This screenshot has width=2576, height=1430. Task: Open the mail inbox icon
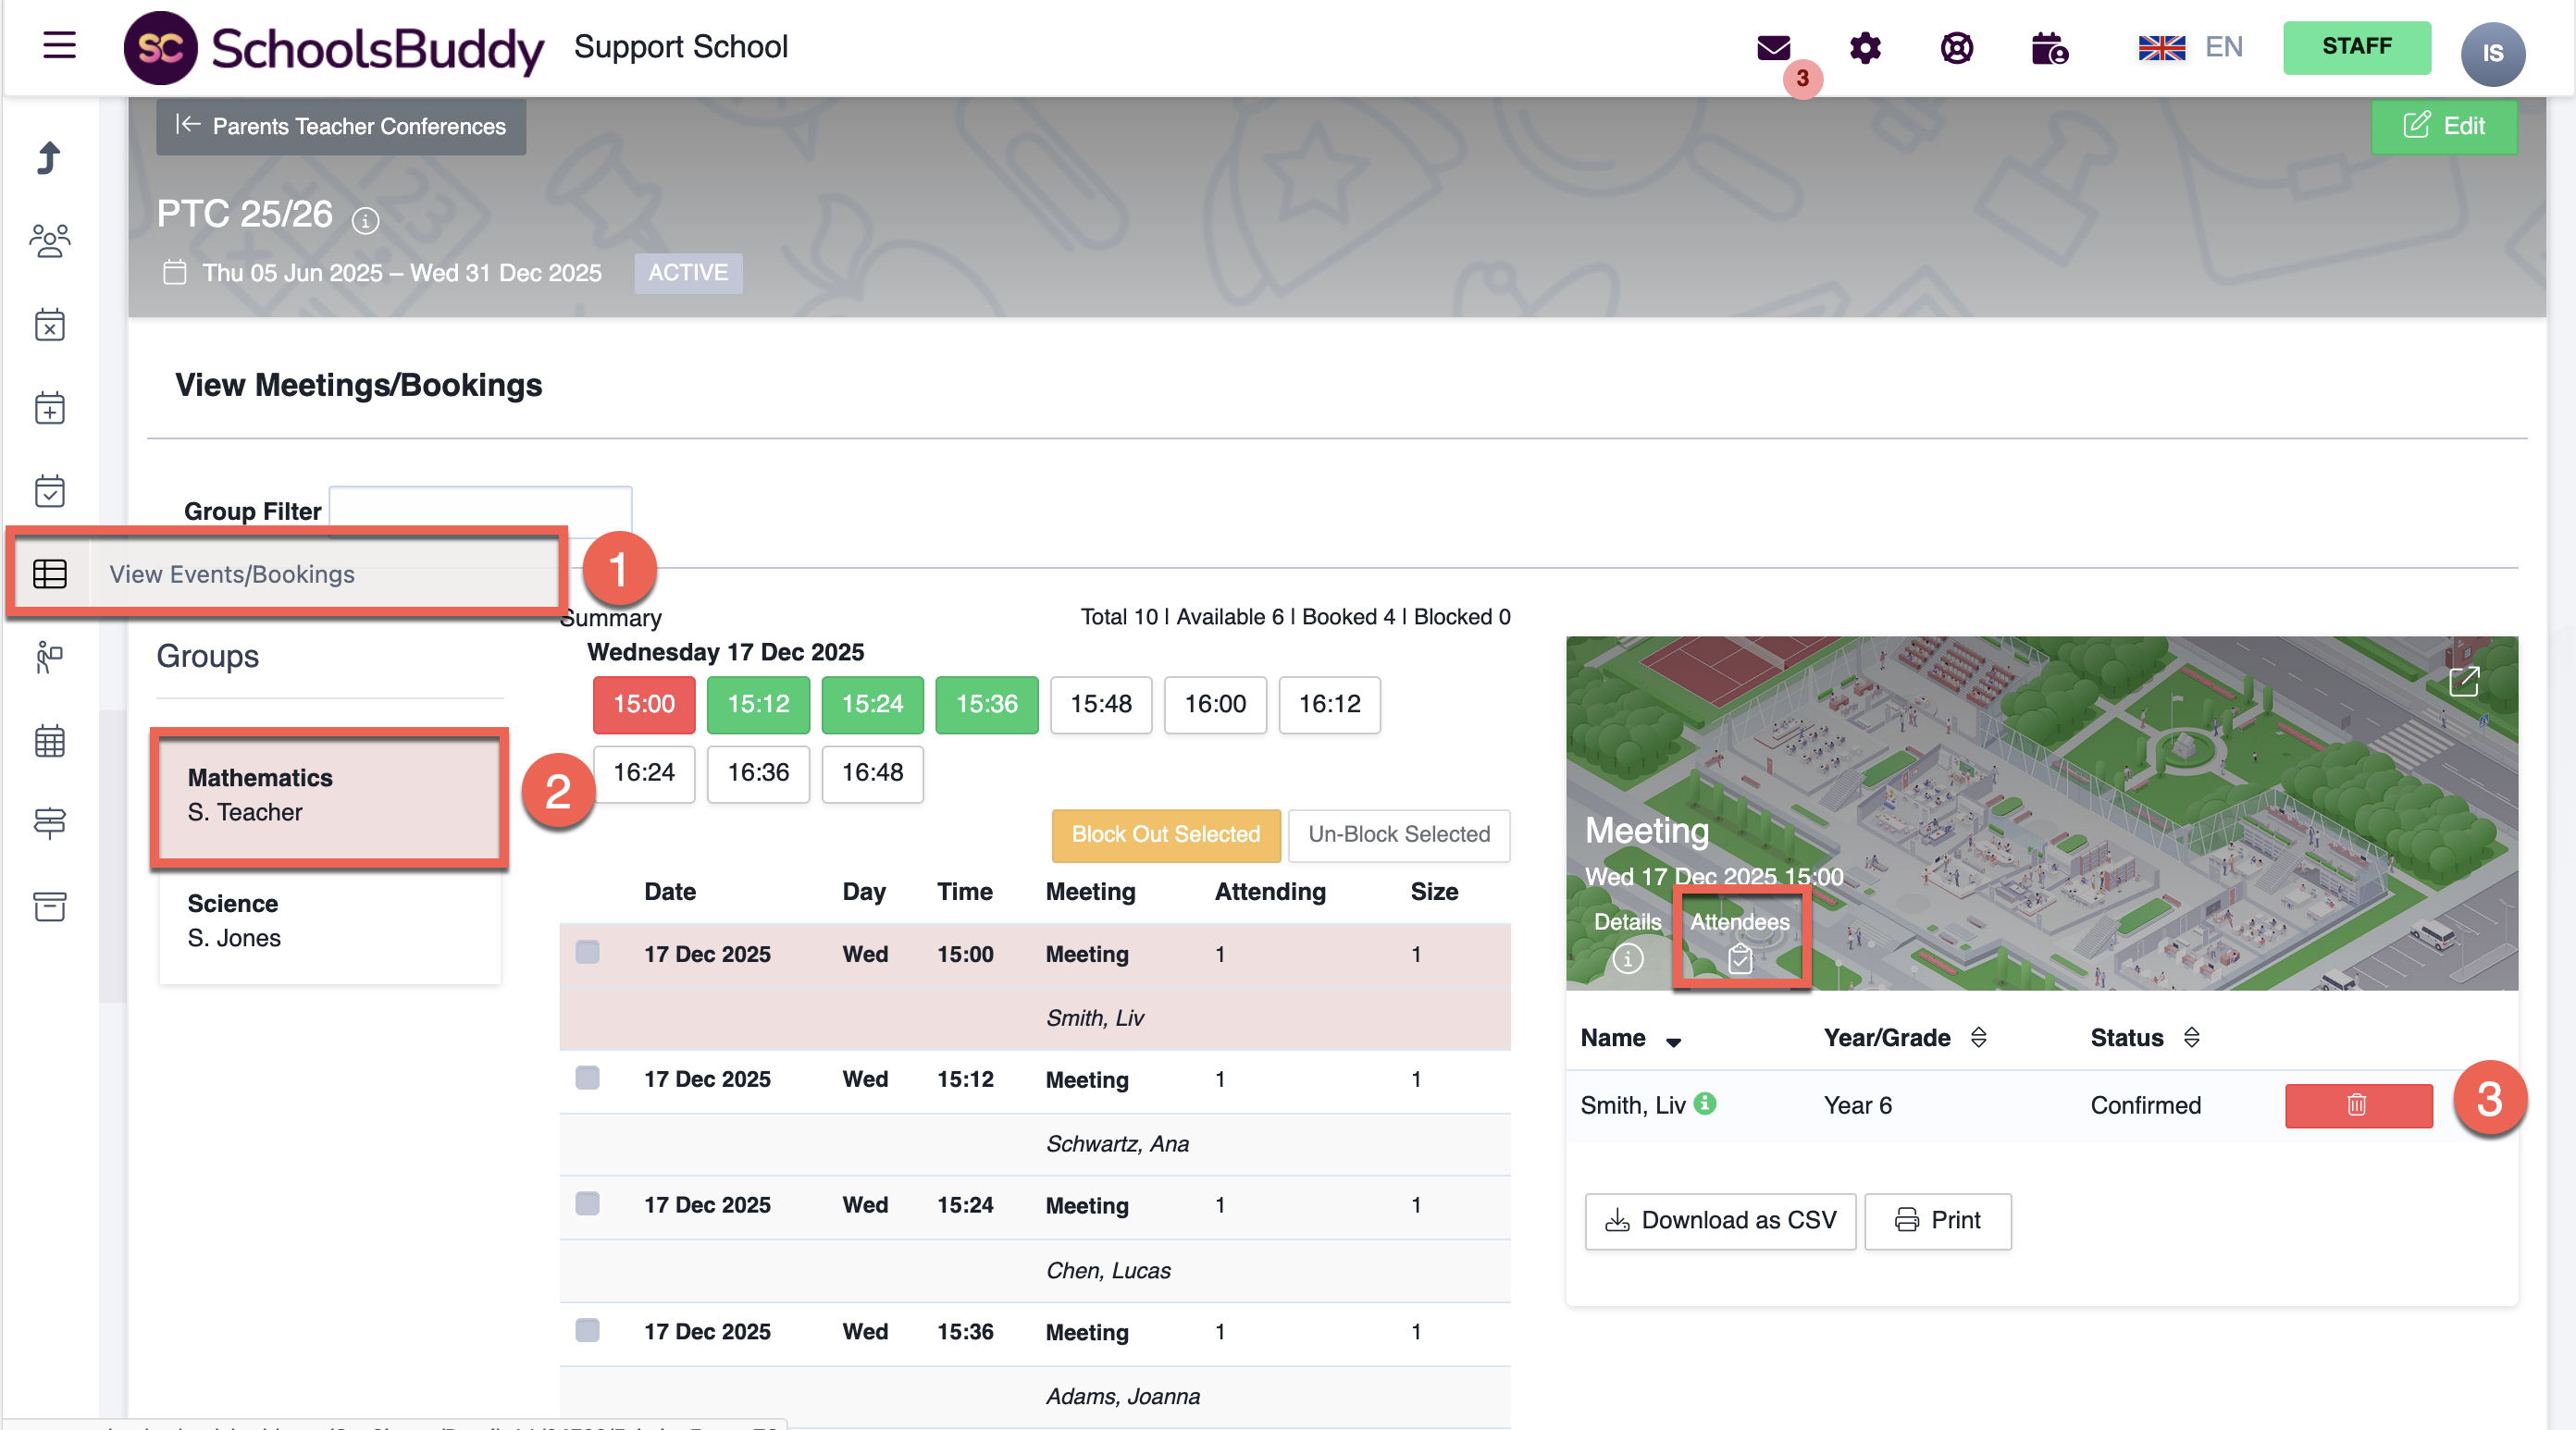[1773, 48]
